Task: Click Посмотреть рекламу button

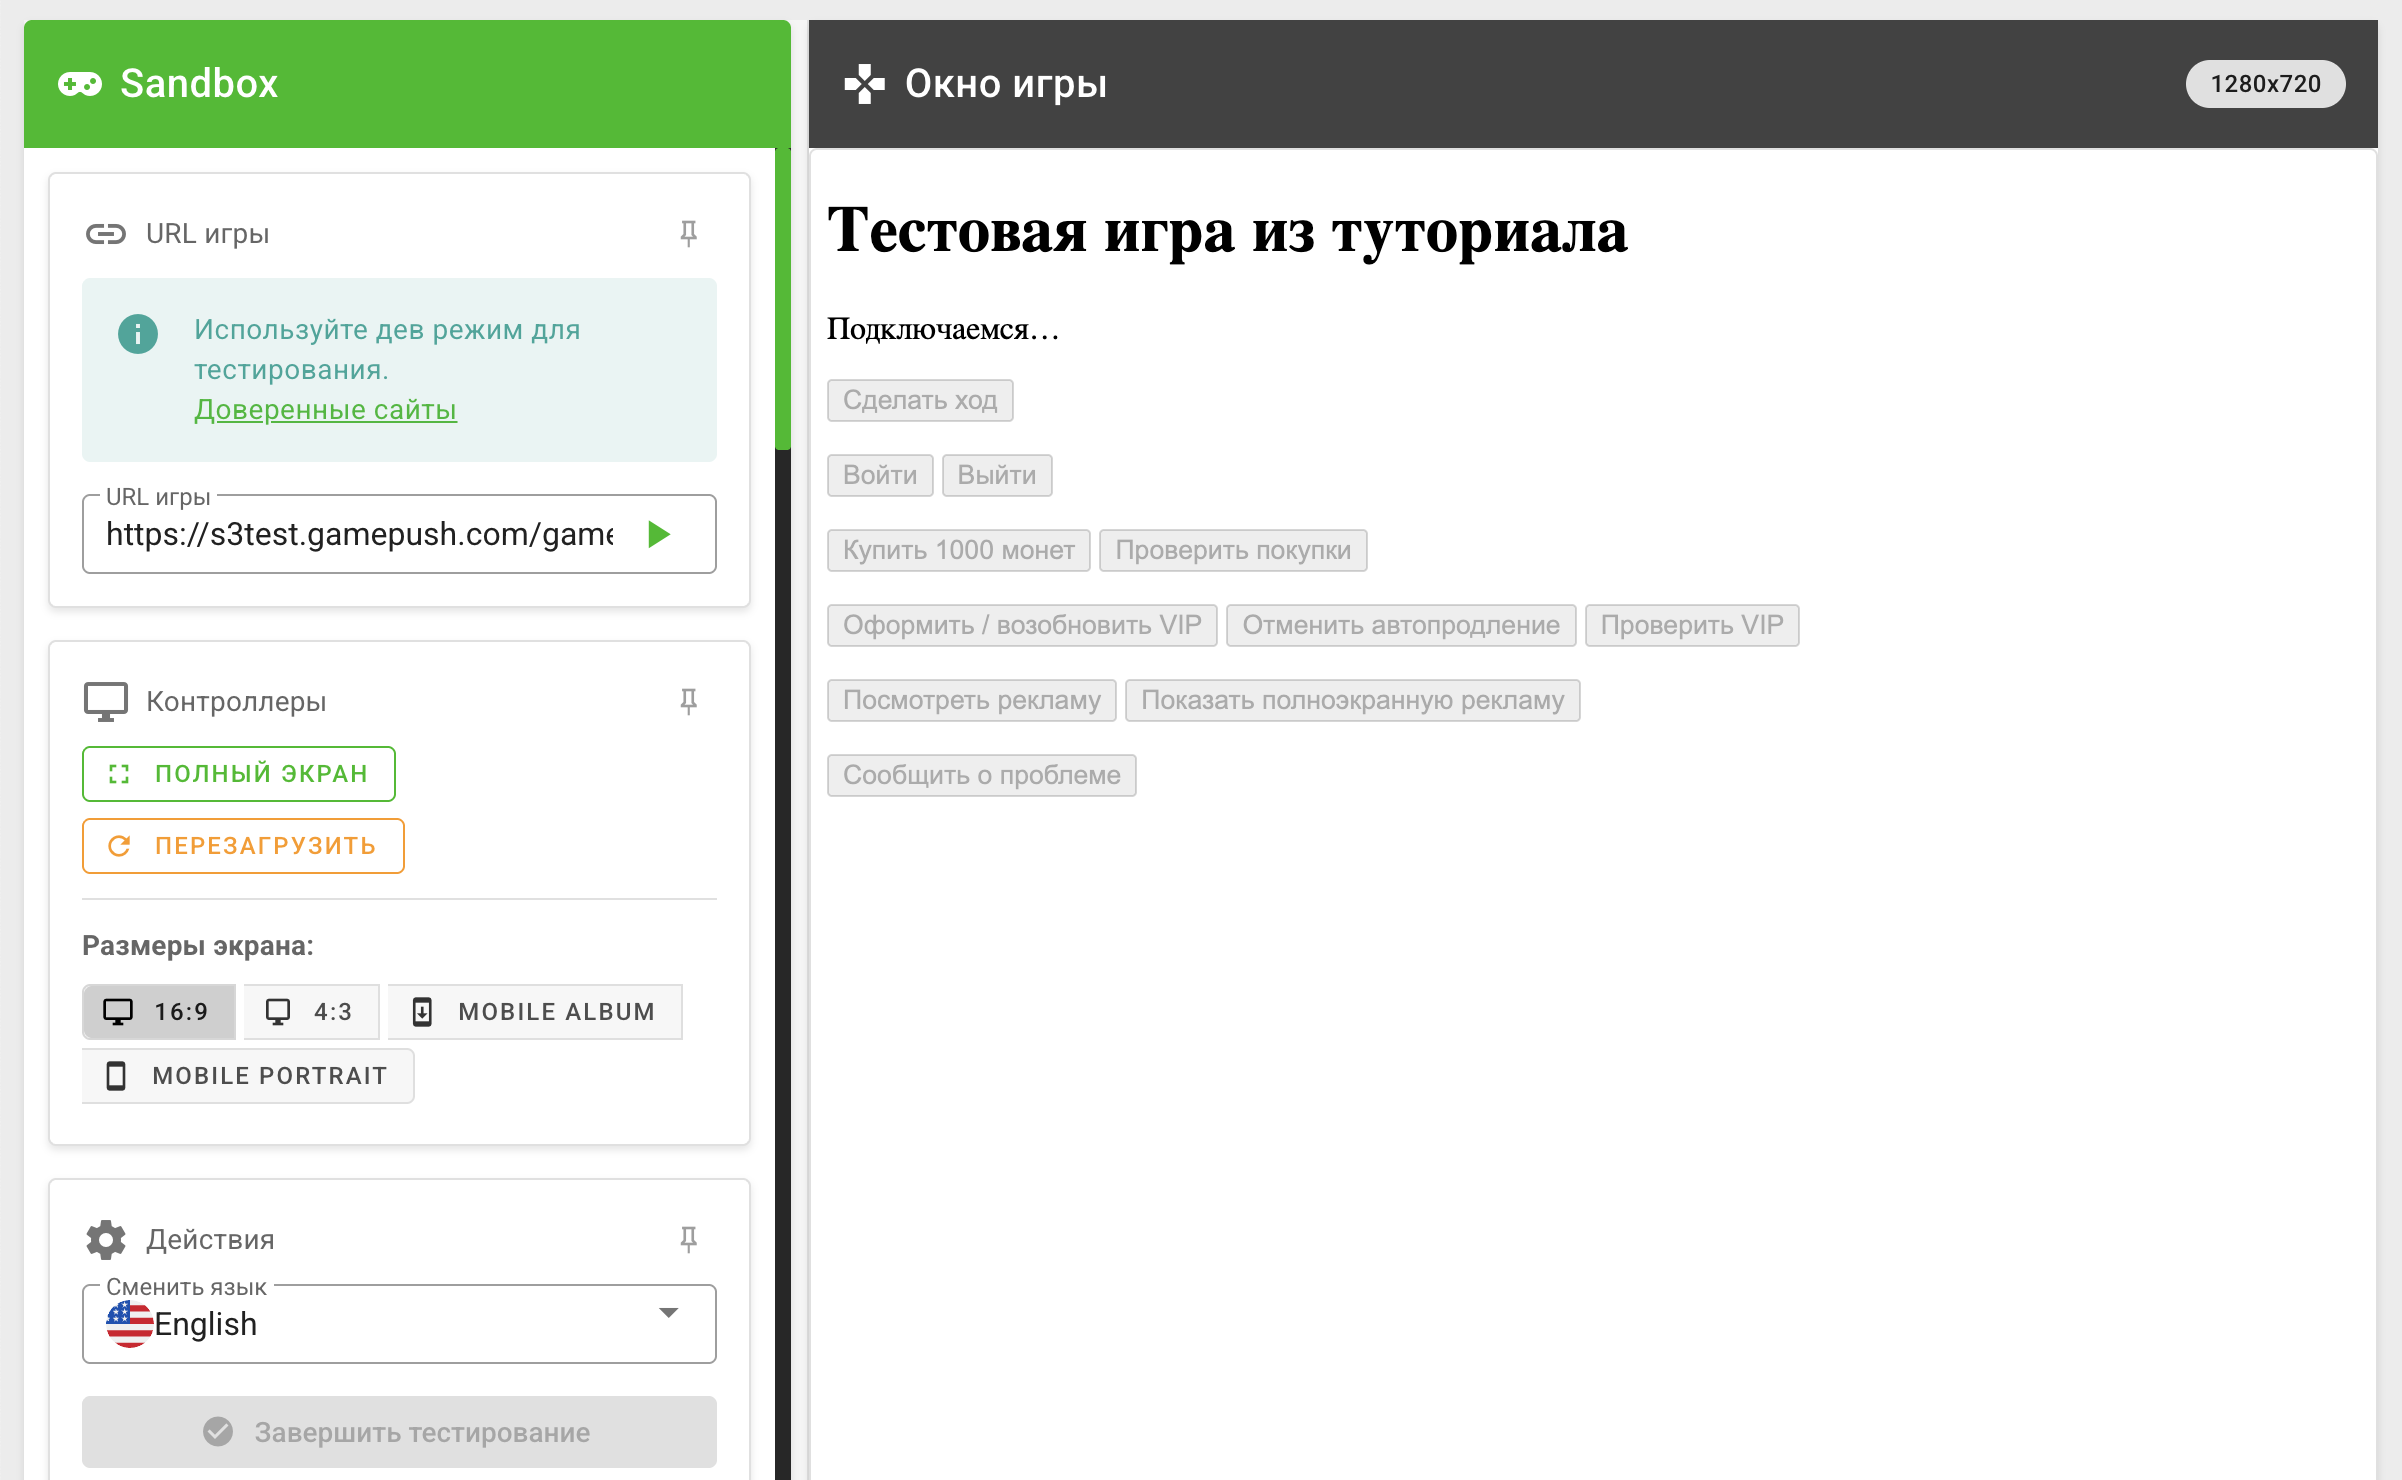Action: (972, 700)
